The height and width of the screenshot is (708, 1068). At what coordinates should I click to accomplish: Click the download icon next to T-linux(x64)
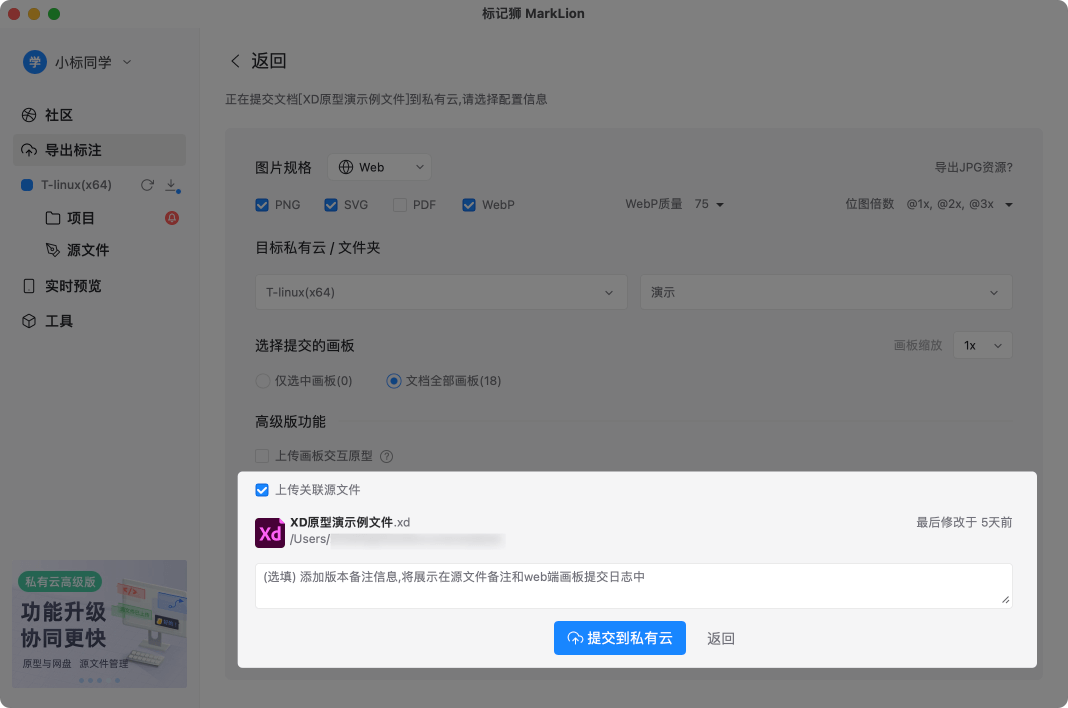168,184
